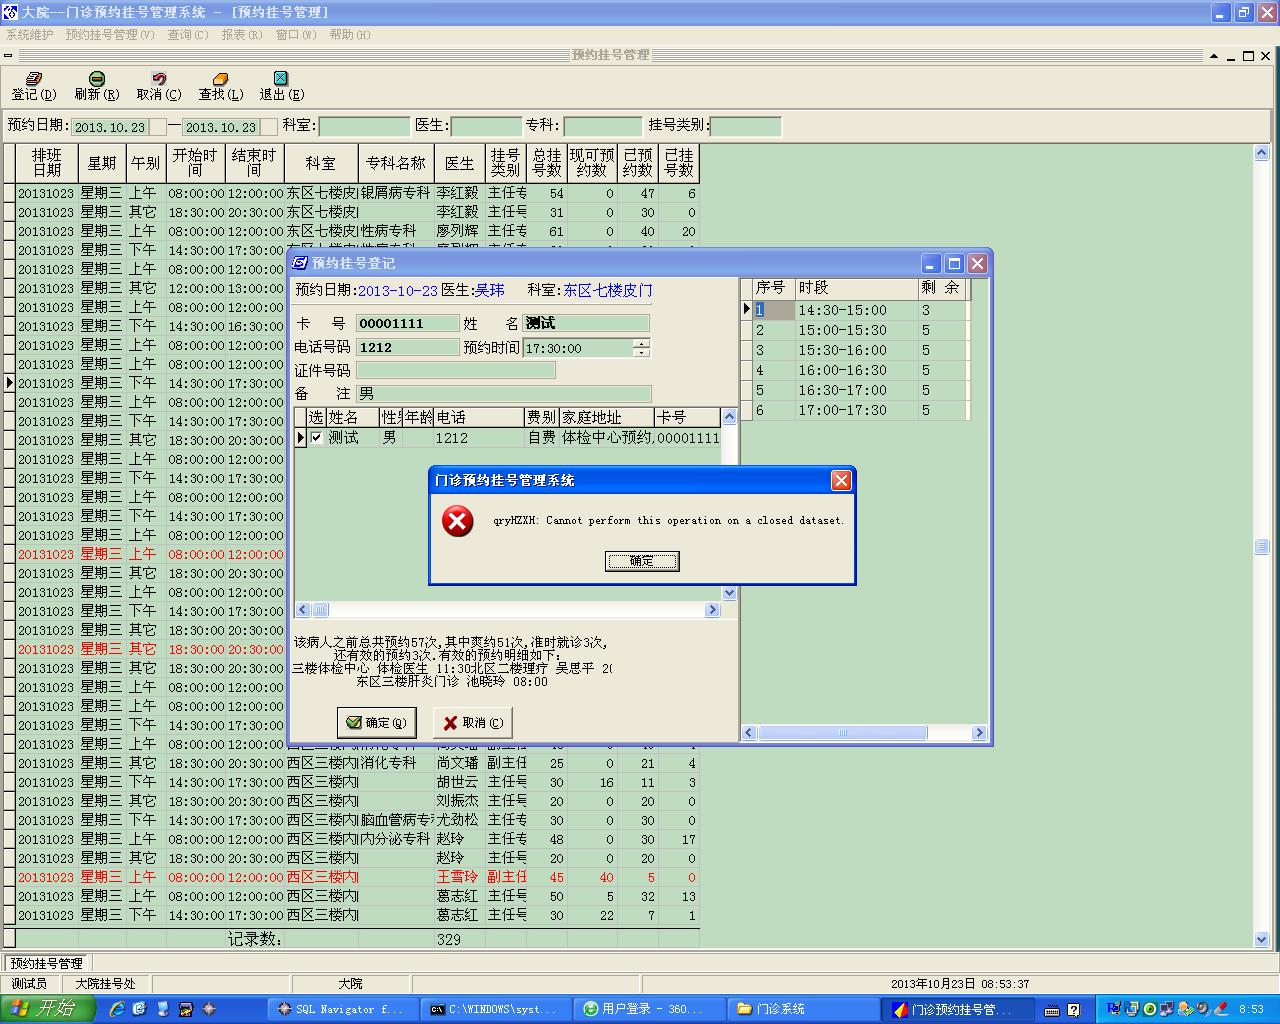The image size is (1280, 1024).
Task: Click the 医生 column header in schedule grid
Action: pos(460,163)
